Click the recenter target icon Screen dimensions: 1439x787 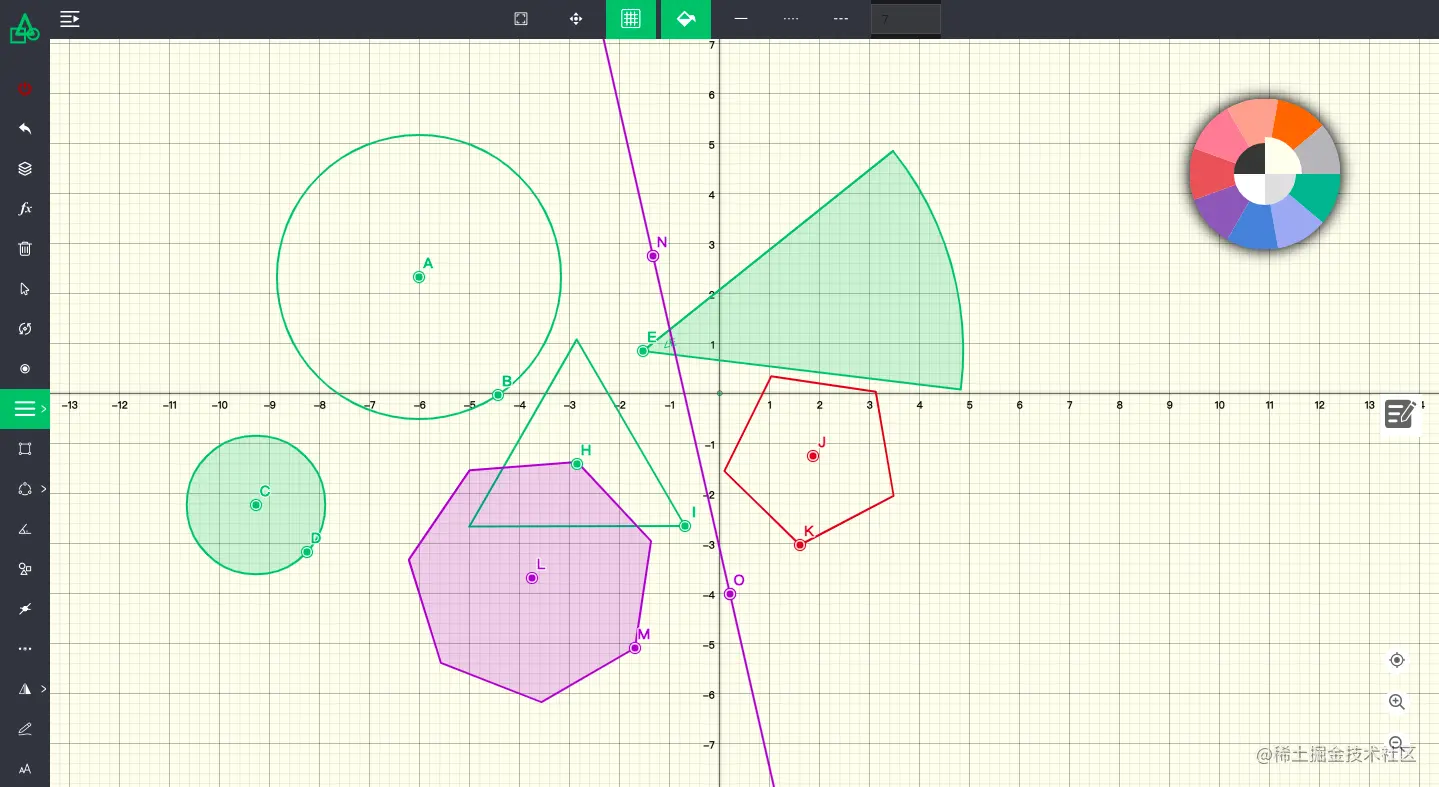click(1397, 660)
